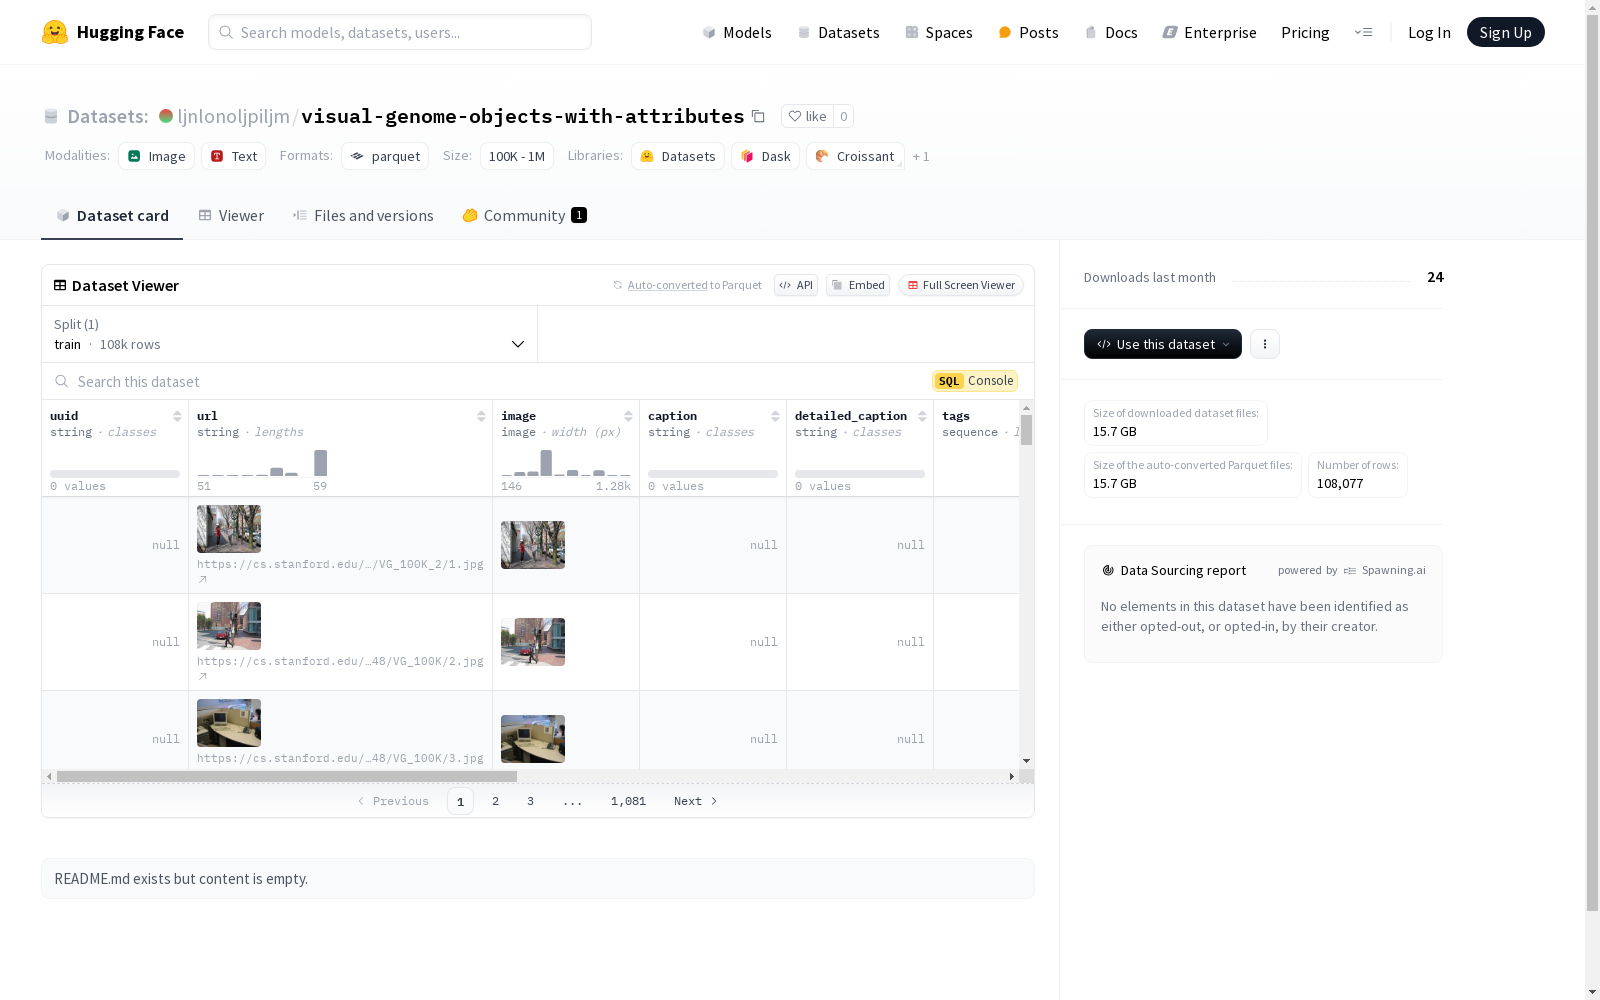
Task: Go to Spaces in top navigation
Action: [x=939, y=32]
